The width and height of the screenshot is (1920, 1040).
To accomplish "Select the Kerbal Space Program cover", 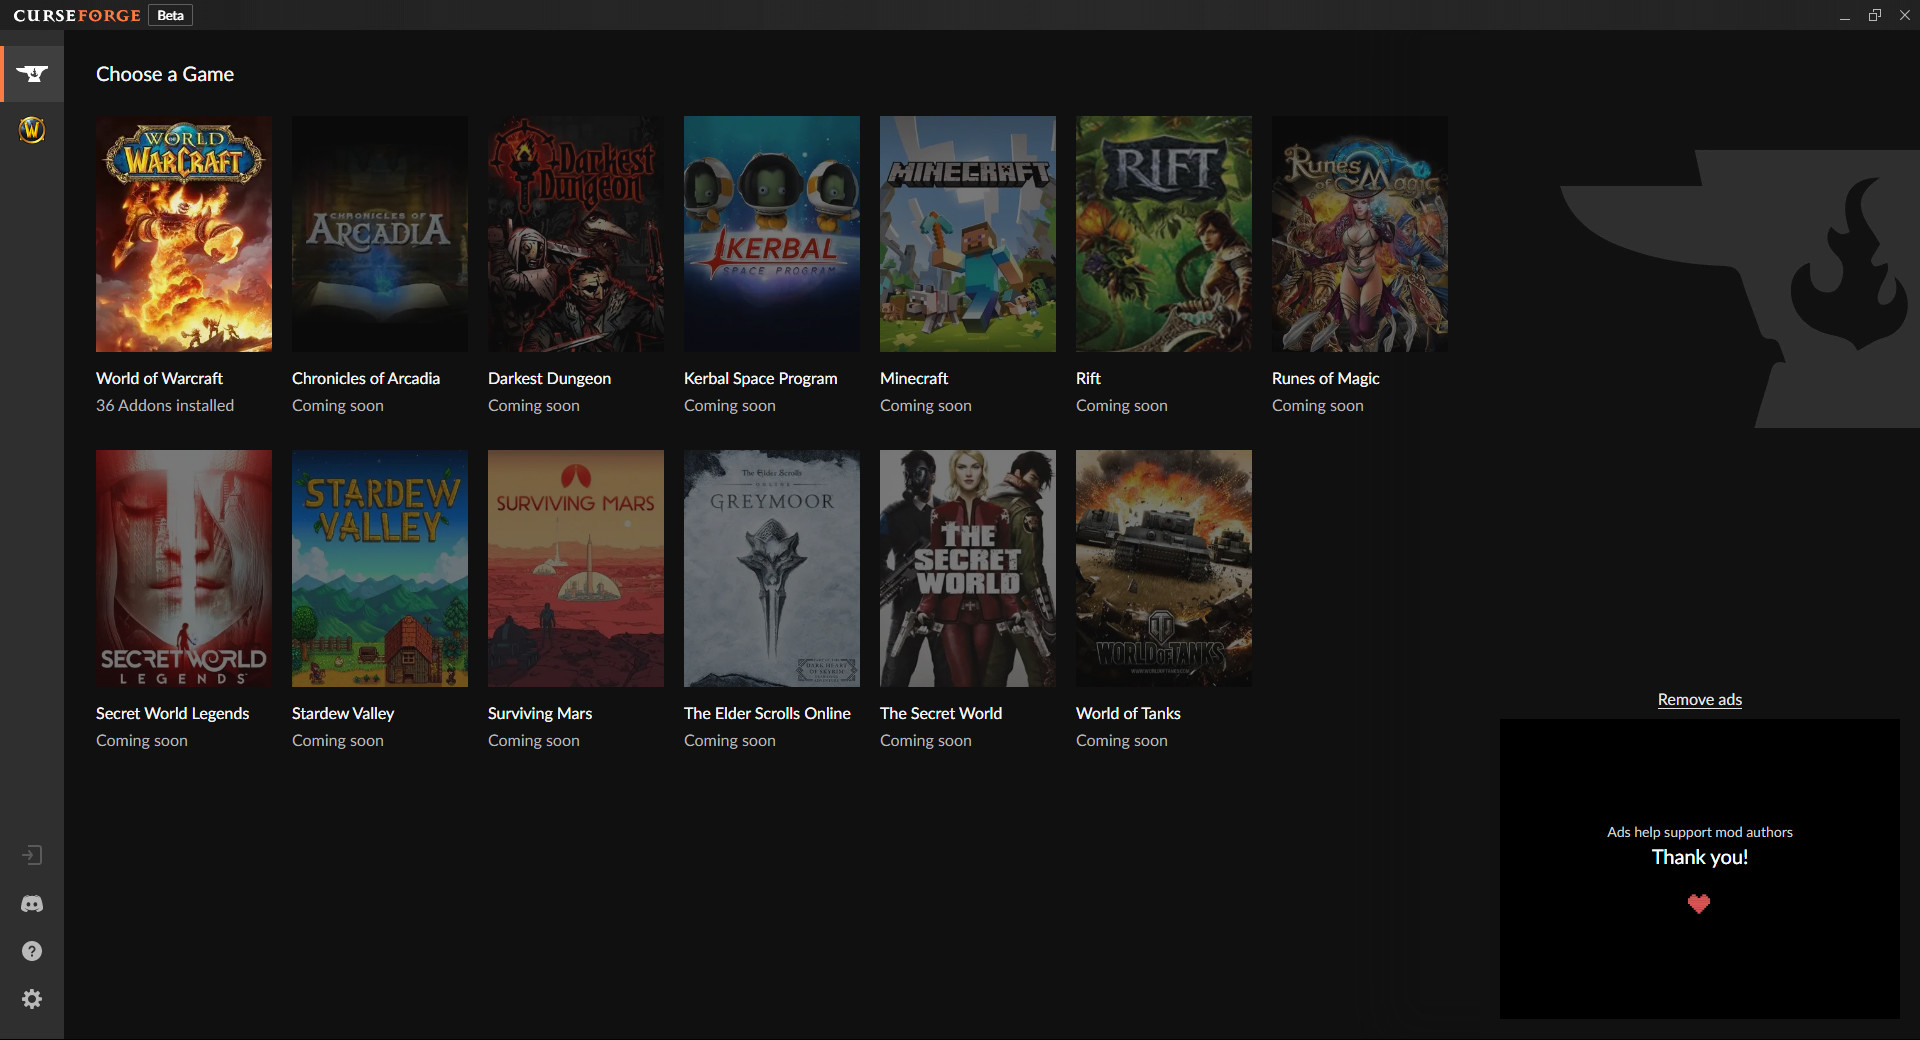I will (x=771, y=234).
